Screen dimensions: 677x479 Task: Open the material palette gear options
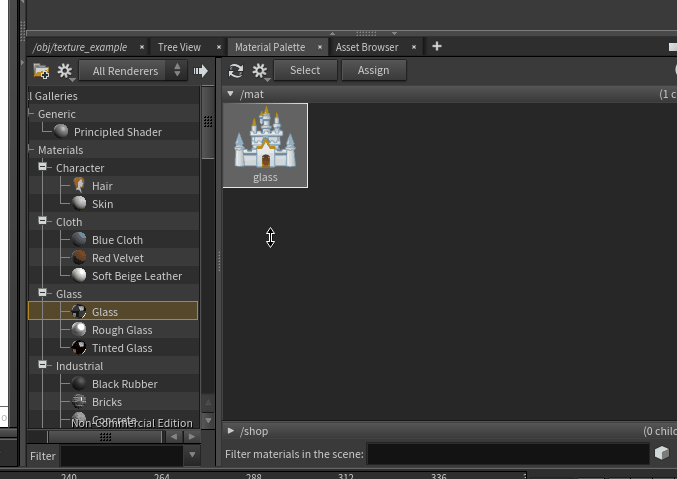(260, 70)
